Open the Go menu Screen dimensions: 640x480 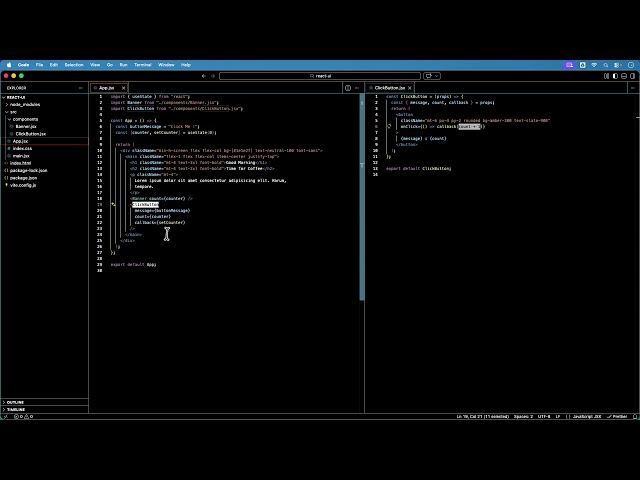point(110,65)
